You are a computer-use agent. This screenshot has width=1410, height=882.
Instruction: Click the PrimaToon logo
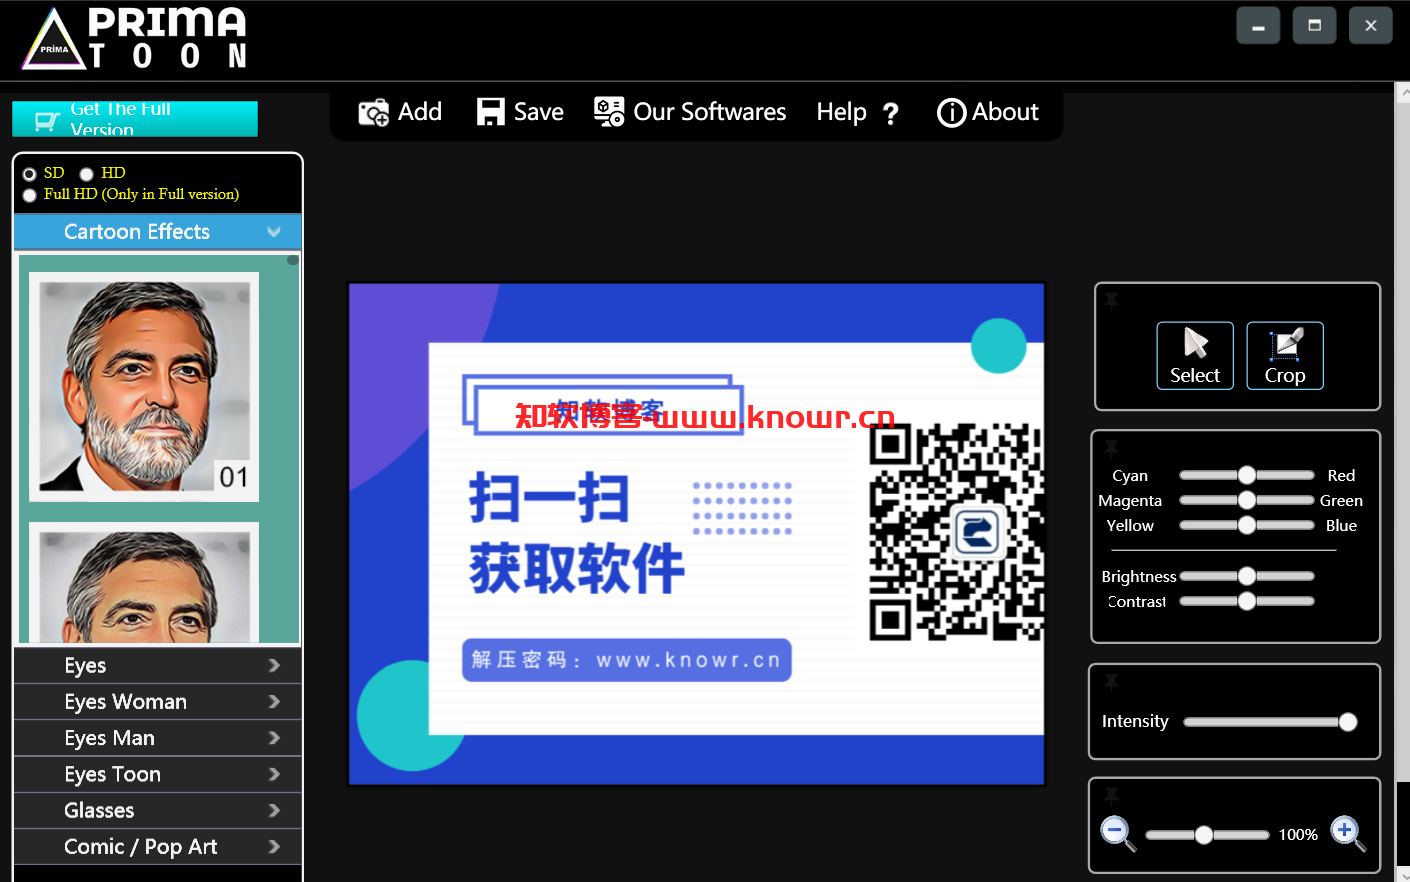coord(135,39)
